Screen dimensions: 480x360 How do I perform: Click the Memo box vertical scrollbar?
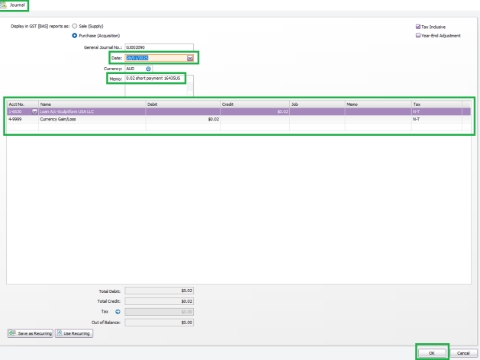(x=190, y=86)
